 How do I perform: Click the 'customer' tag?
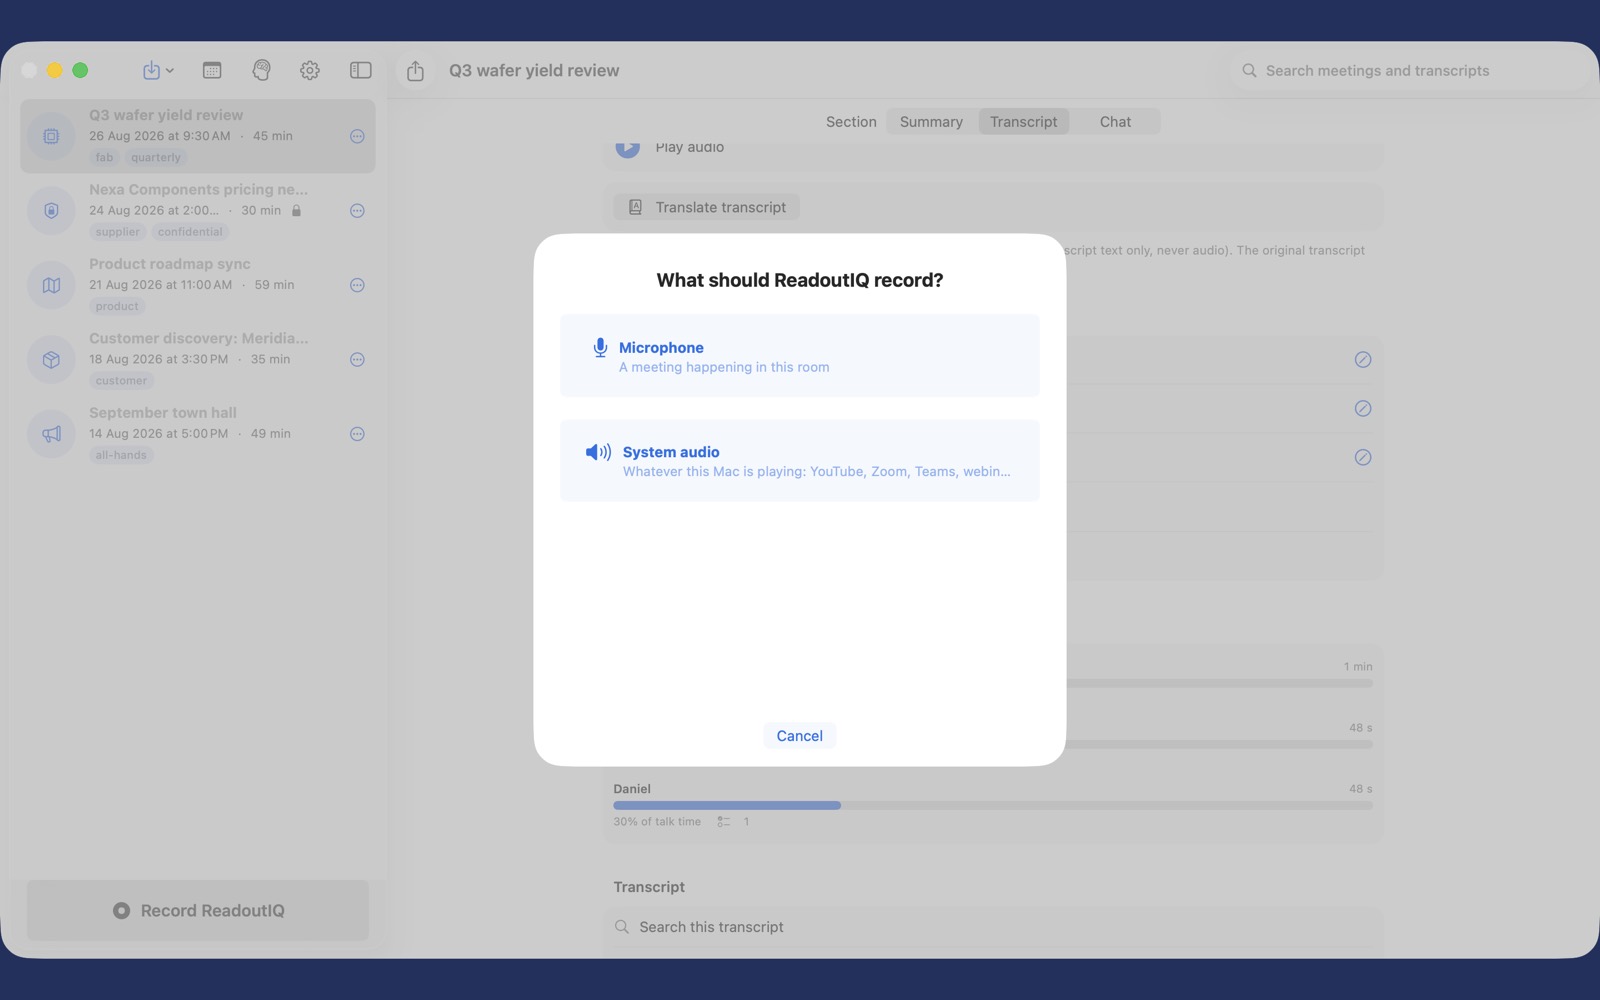pyautogui.click(x=121, y=381)
